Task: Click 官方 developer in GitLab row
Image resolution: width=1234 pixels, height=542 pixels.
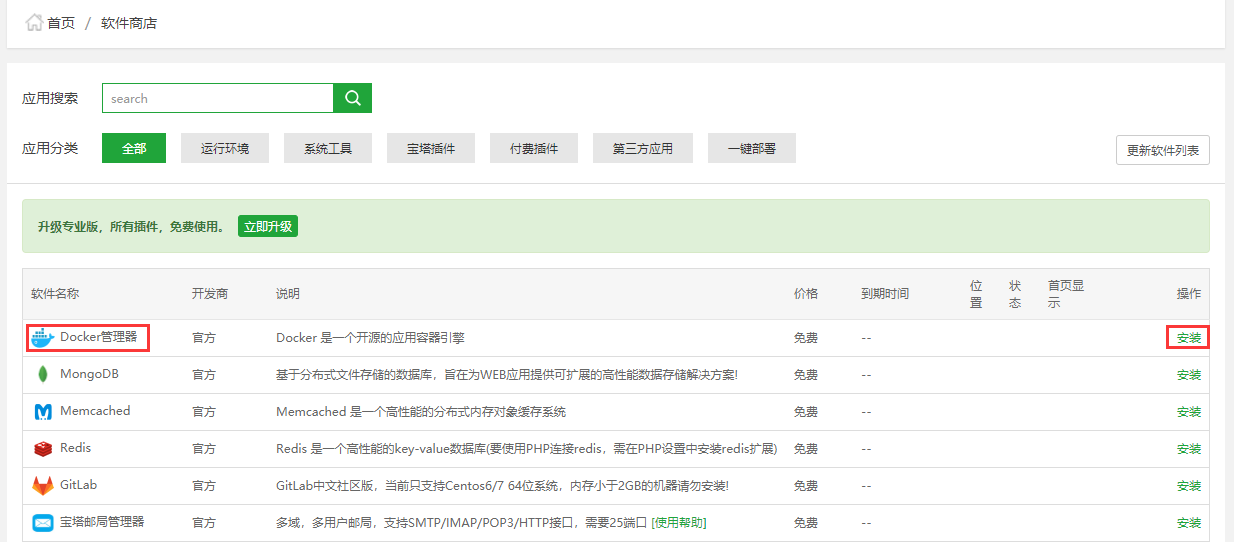Action: [204, 486]
